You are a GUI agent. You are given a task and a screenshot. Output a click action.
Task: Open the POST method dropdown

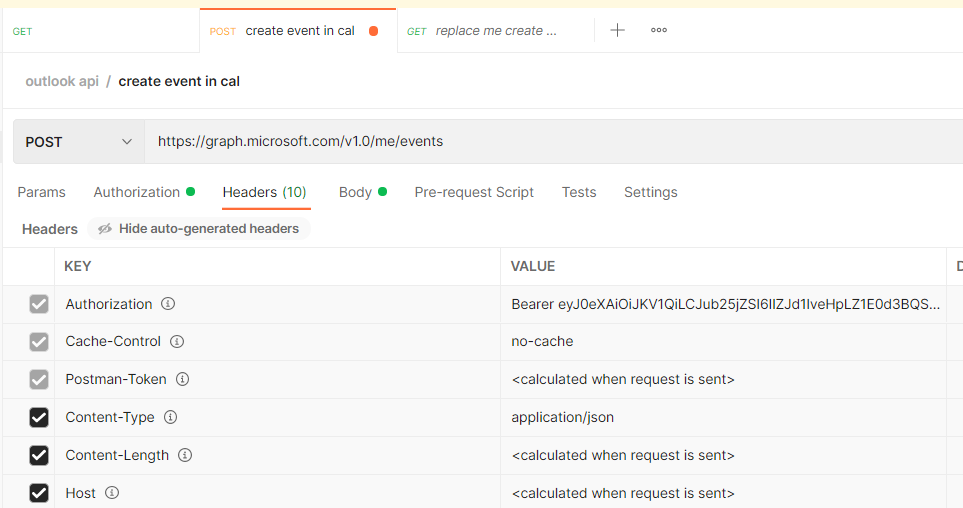79,142
